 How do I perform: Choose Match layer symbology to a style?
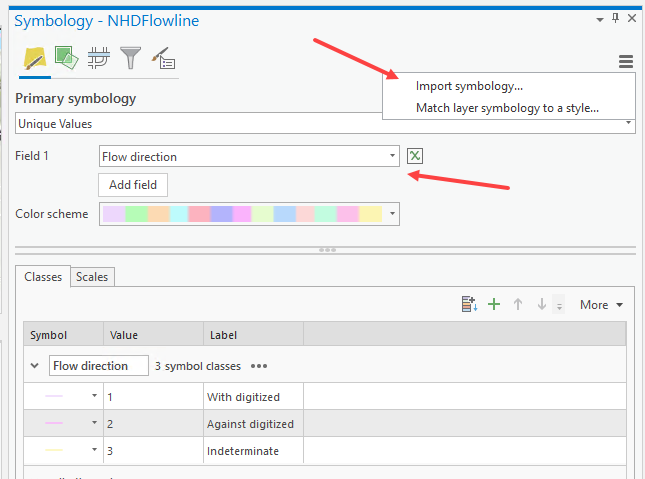[507, 108]
